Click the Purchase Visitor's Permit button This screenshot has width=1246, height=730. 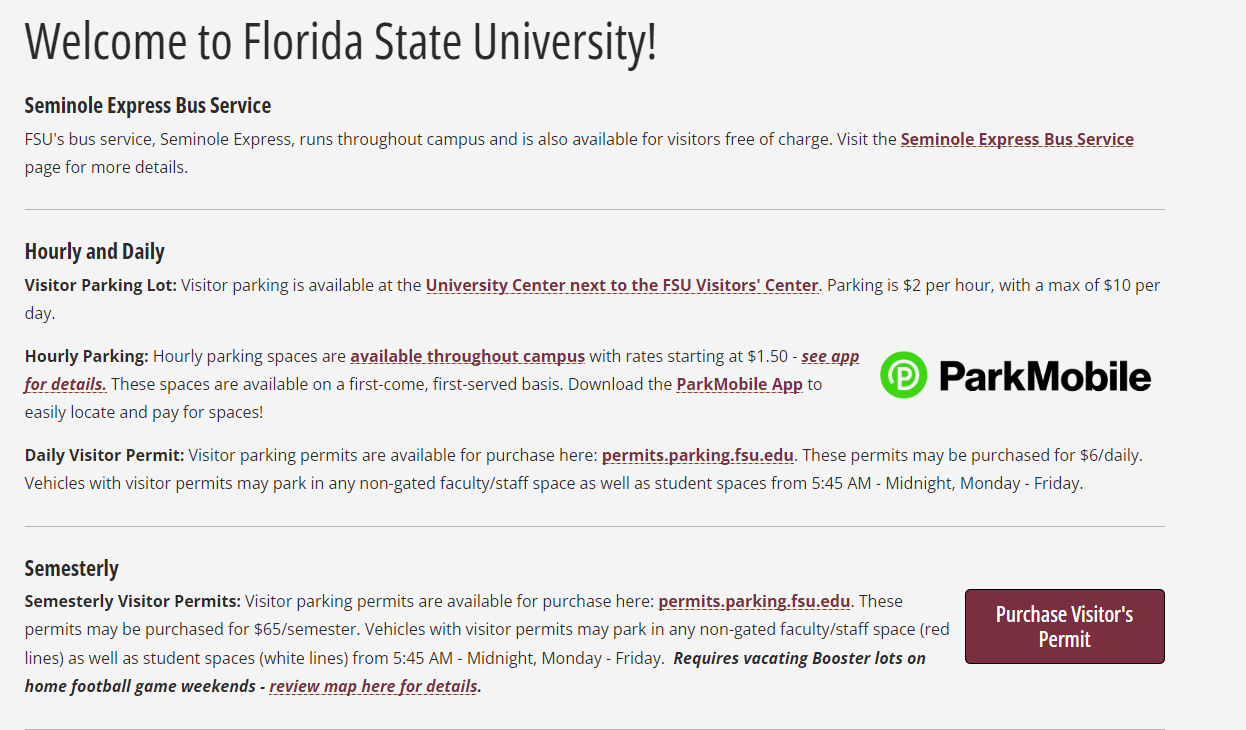1064,626
